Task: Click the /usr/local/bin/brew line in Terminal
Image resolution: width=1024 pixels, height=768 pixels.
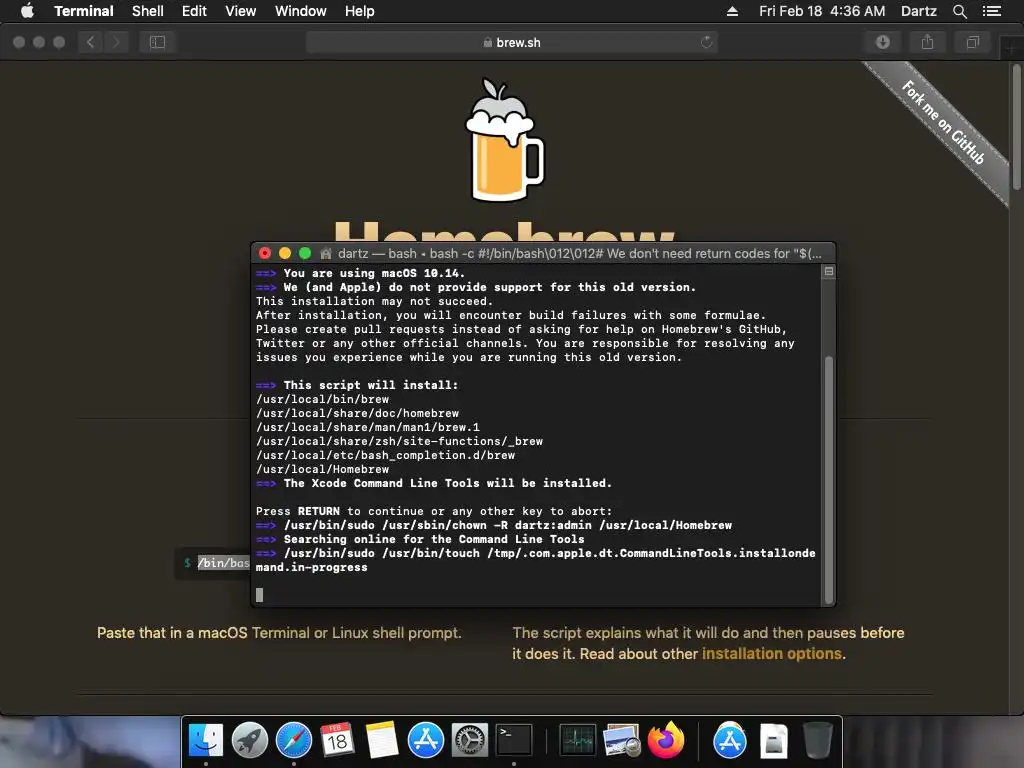Action: (x=323, y=399)
